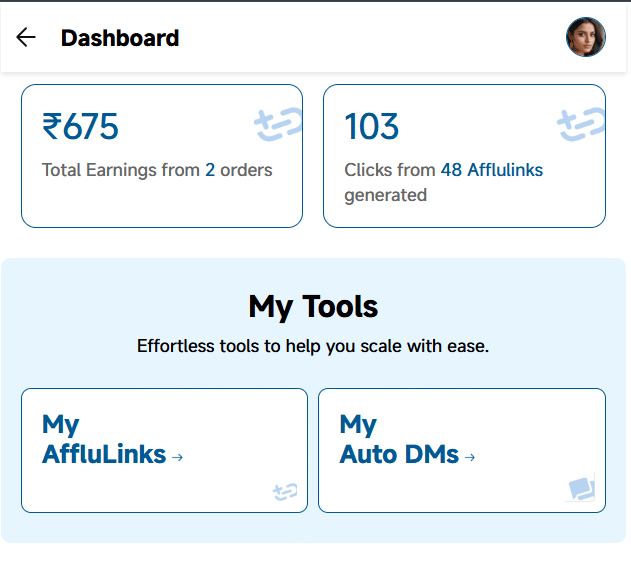Open the "2" orders count link
This screenshot has width=631, height=575.
210,170
